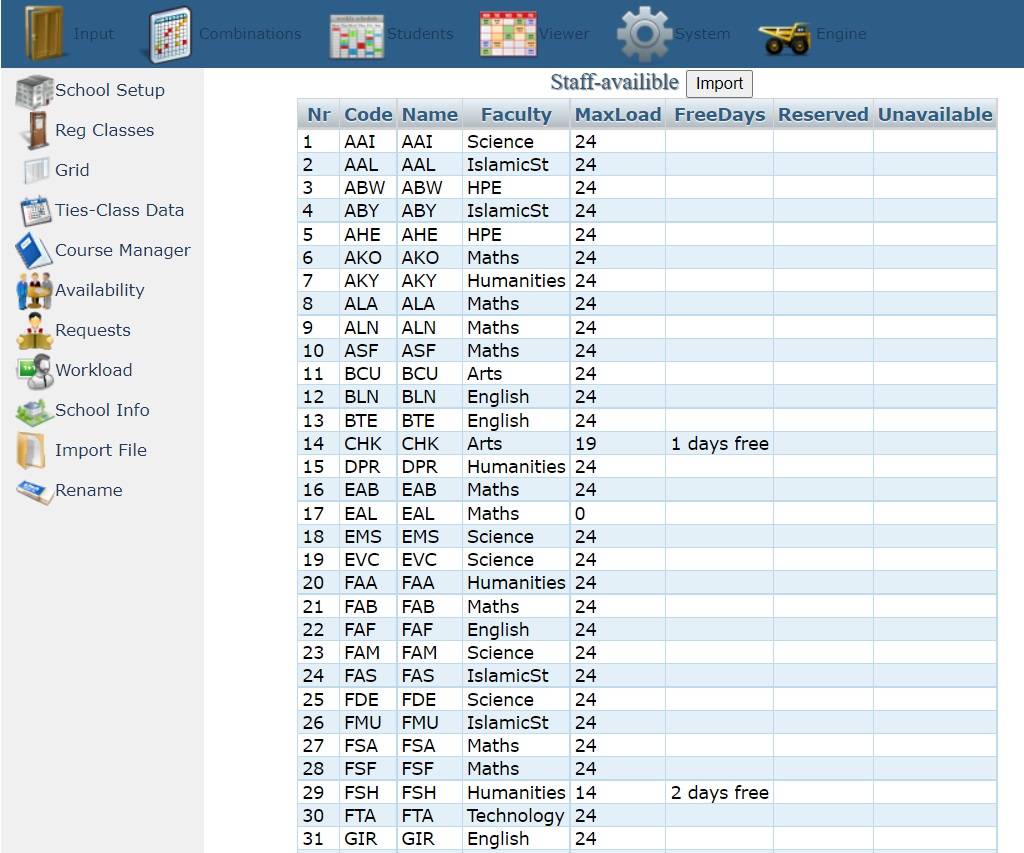This screenshot has height=853, width=1024.
Task: Click the Workload sidebar icon
Action: (34, 371)
